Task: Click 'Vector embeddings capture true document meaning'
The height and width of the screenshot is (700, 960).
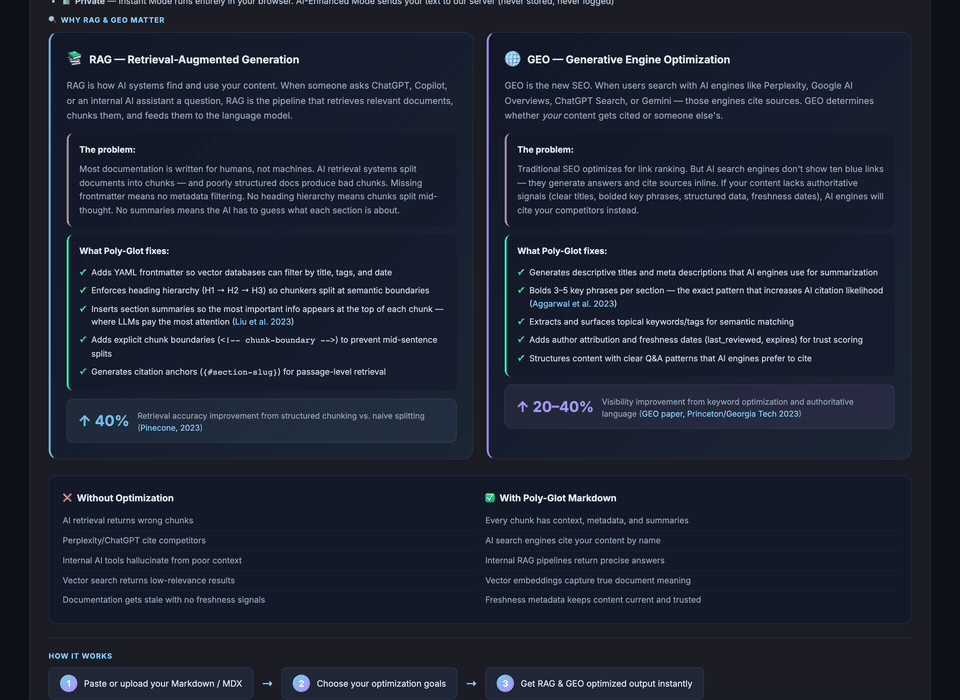Action: (588, 580)
